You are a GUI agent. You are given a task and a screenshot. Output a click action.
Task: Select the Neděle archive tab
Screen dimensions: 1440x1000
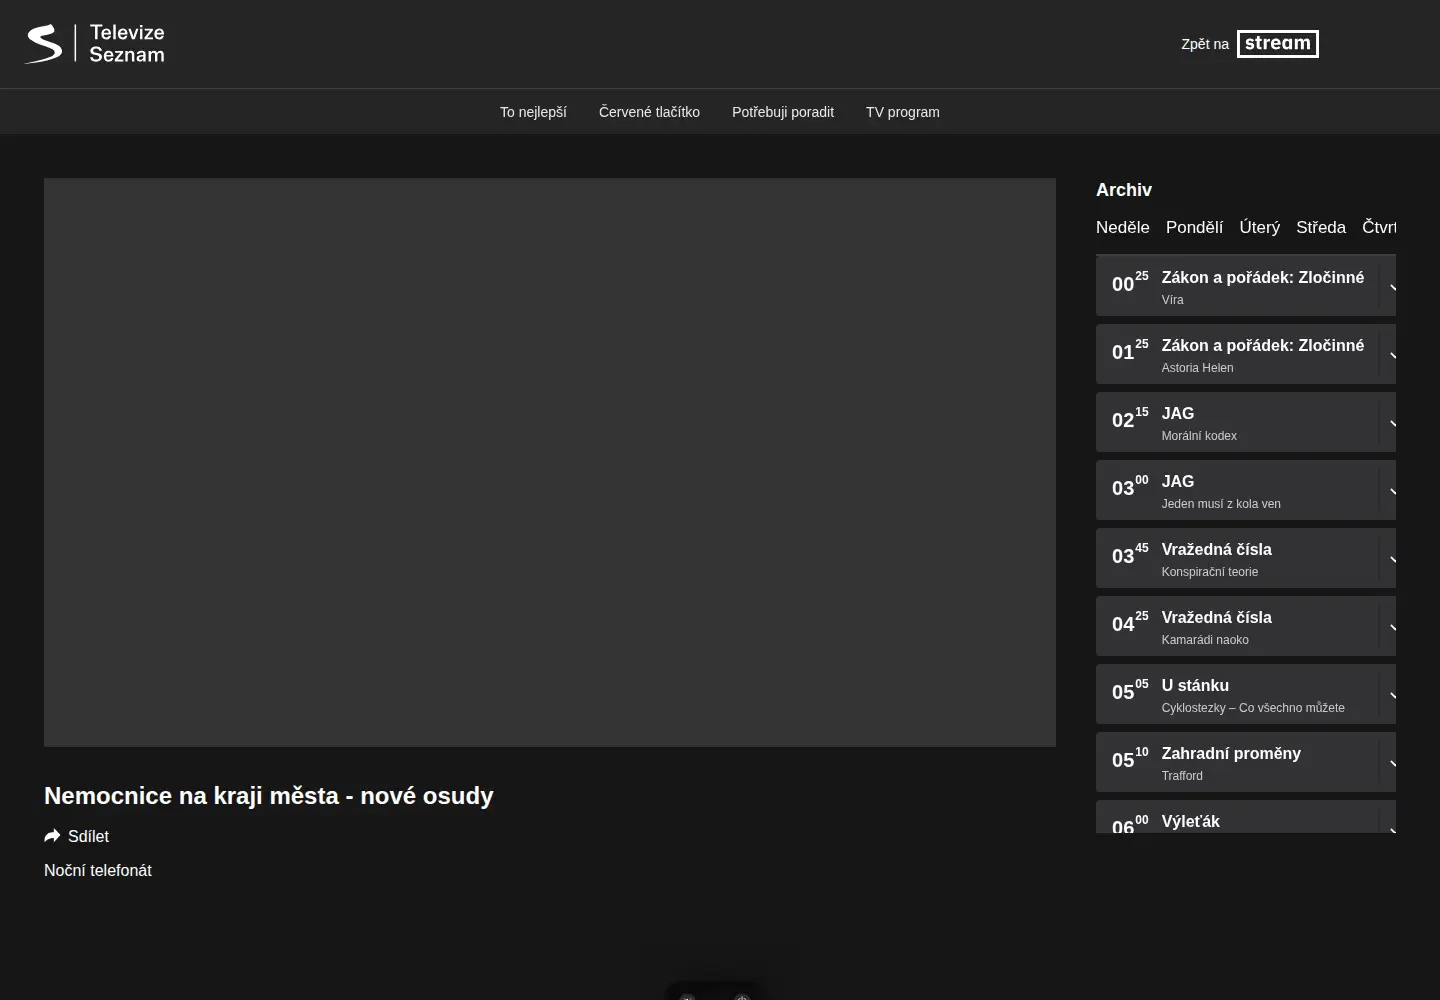point(1123,227)
